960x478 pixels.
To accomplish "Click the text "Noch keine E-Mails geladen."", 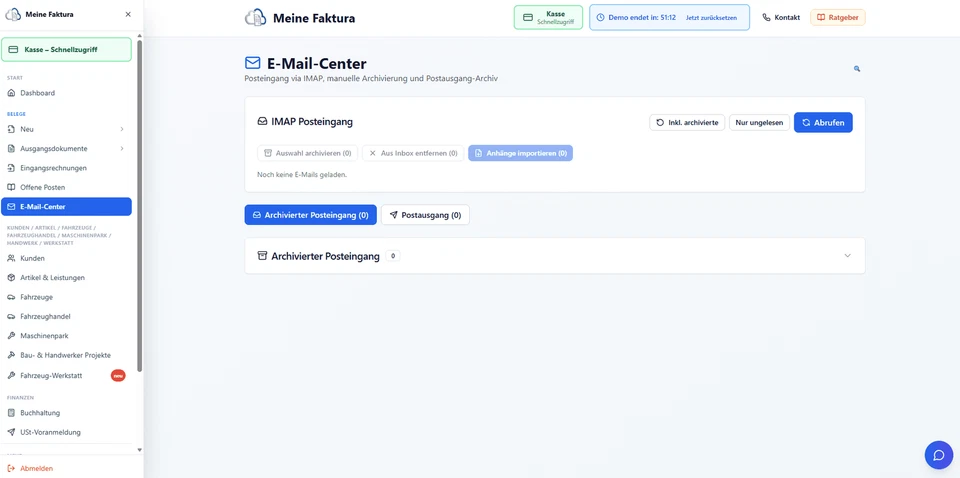I will [x=302, y=175].
